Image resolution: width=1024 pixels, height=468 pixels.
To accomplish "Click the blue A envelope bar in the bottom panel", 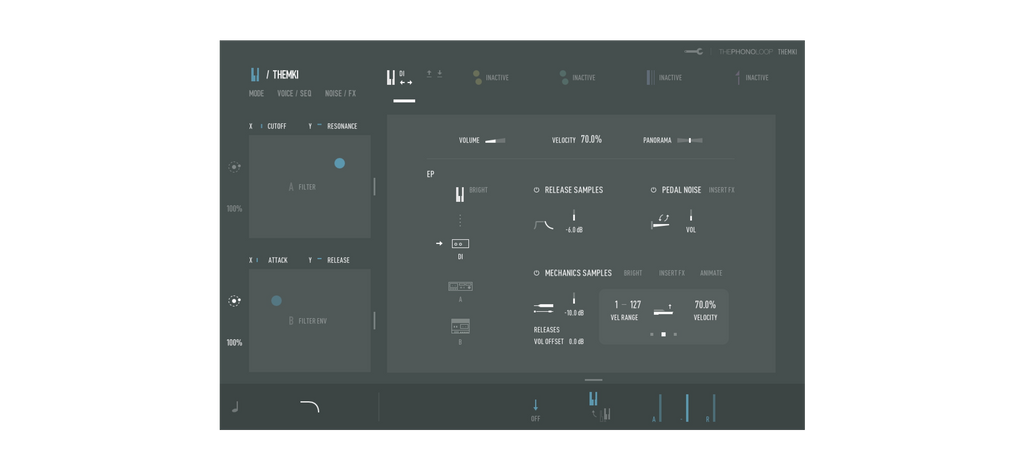I will 660,408.
